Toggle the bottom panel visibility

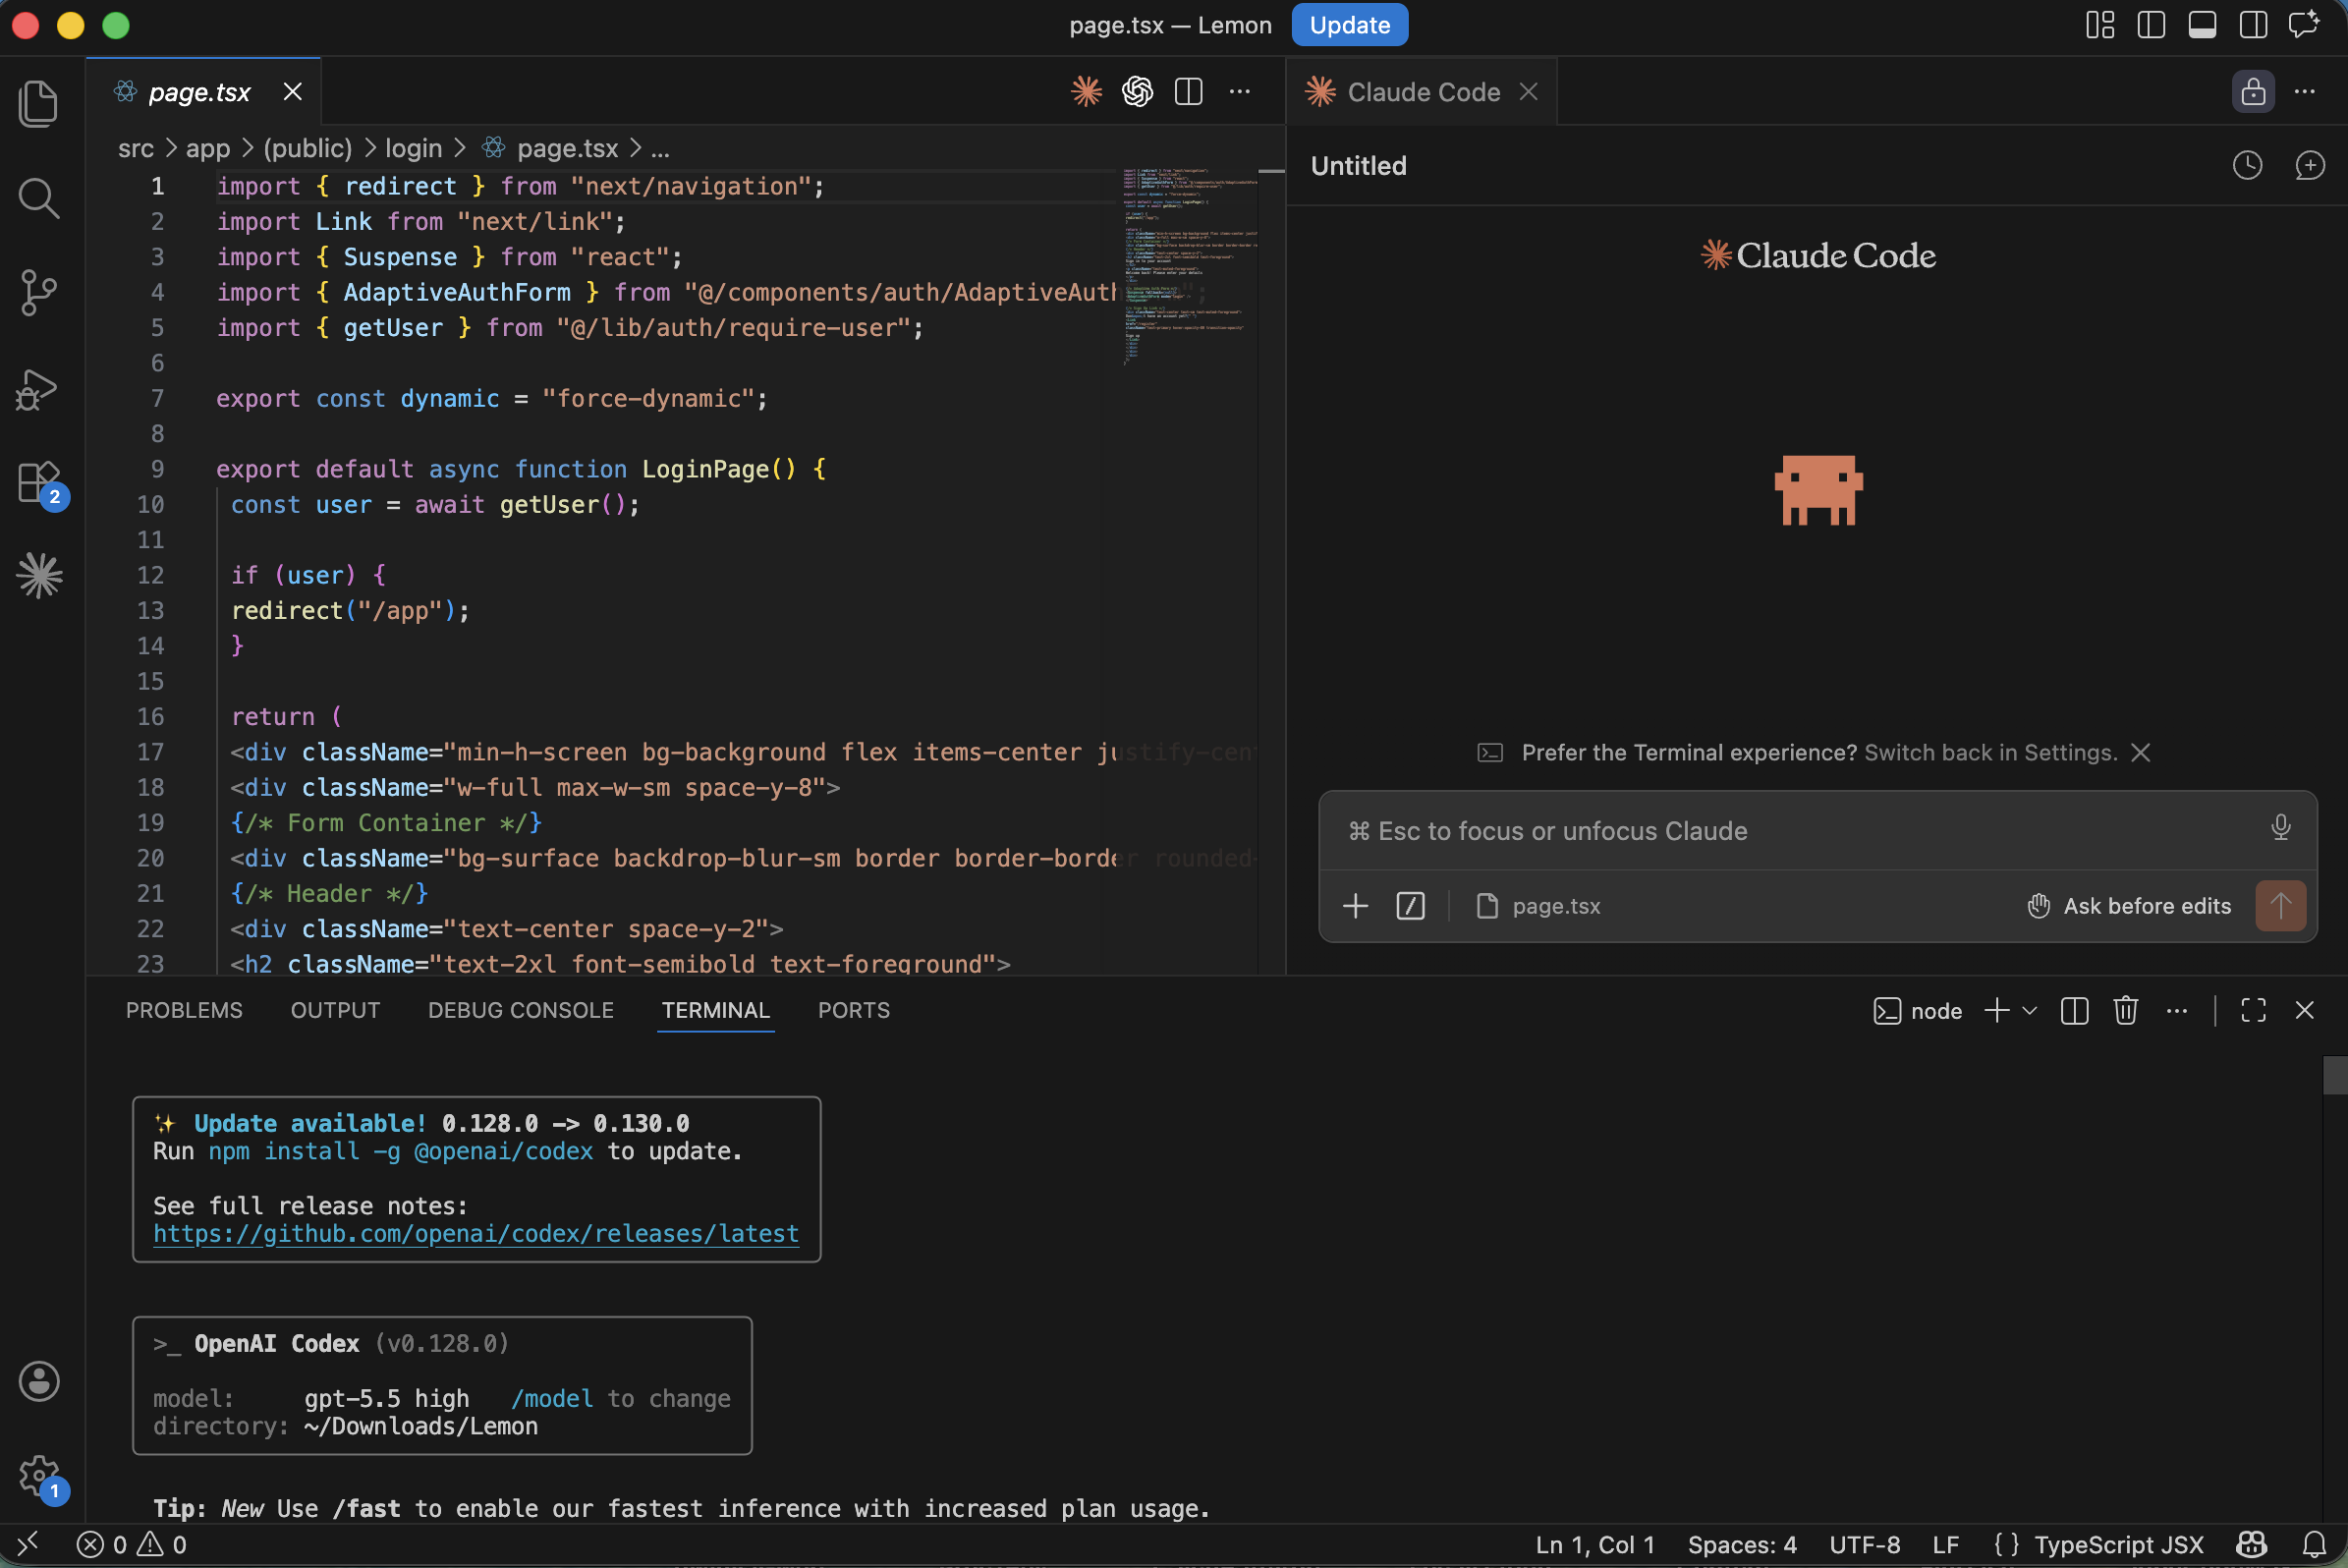tap(2202, 25)
